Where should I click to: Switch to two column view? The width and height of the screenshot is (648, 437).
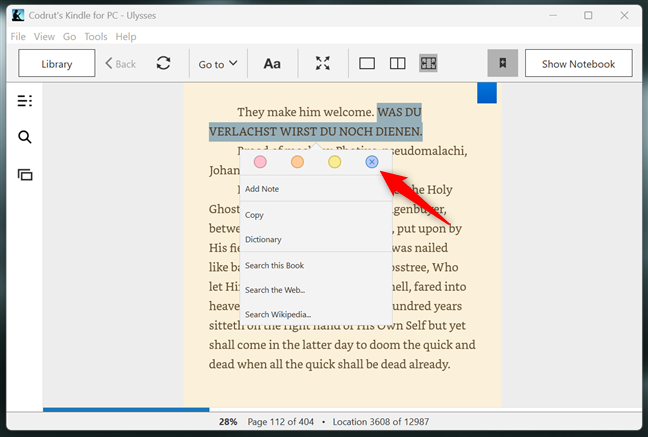pos(397,64)
